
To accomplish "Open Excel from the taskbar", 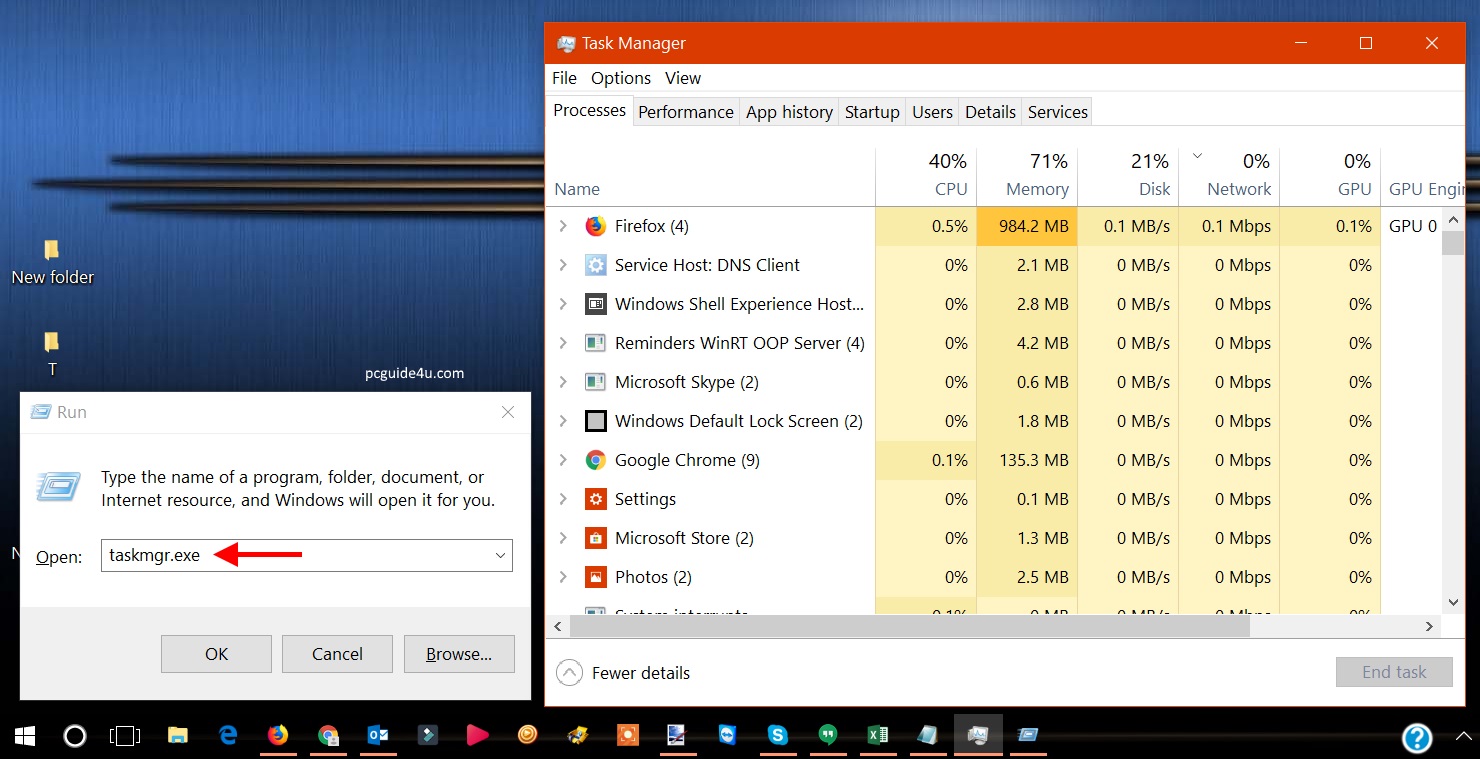I will [x=877, y=736].
